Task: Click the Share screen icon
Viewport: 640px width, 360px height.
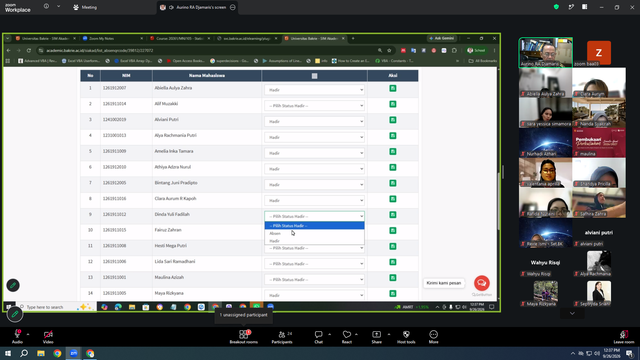Action: point(376,336)
